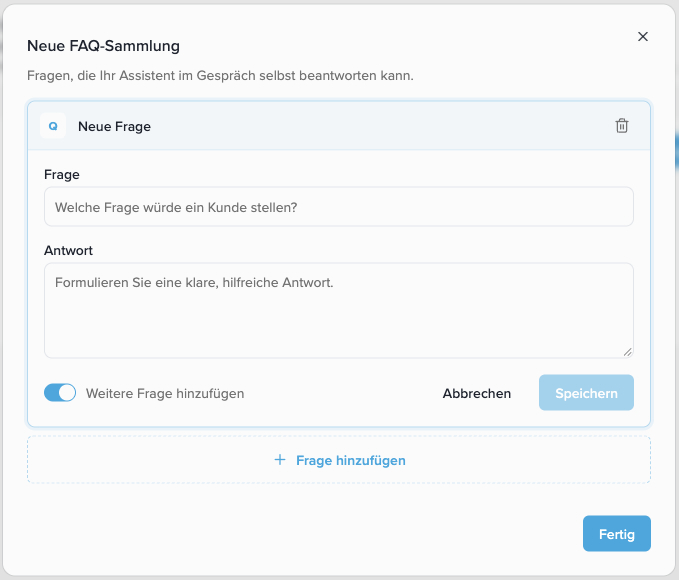
Task: Click the Abbrechen button
Action: tap(476, 393)
